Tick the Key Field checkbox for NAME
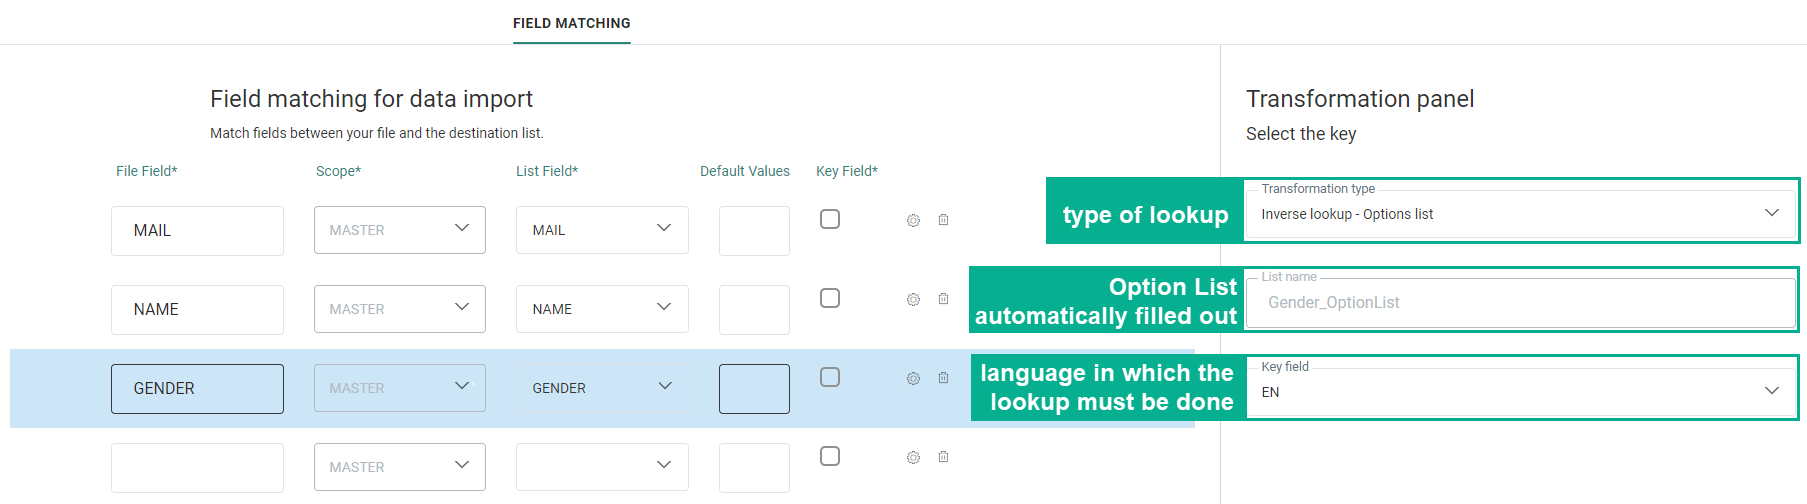This screenshot has width=1807, height=504. [x=830, y=298]
